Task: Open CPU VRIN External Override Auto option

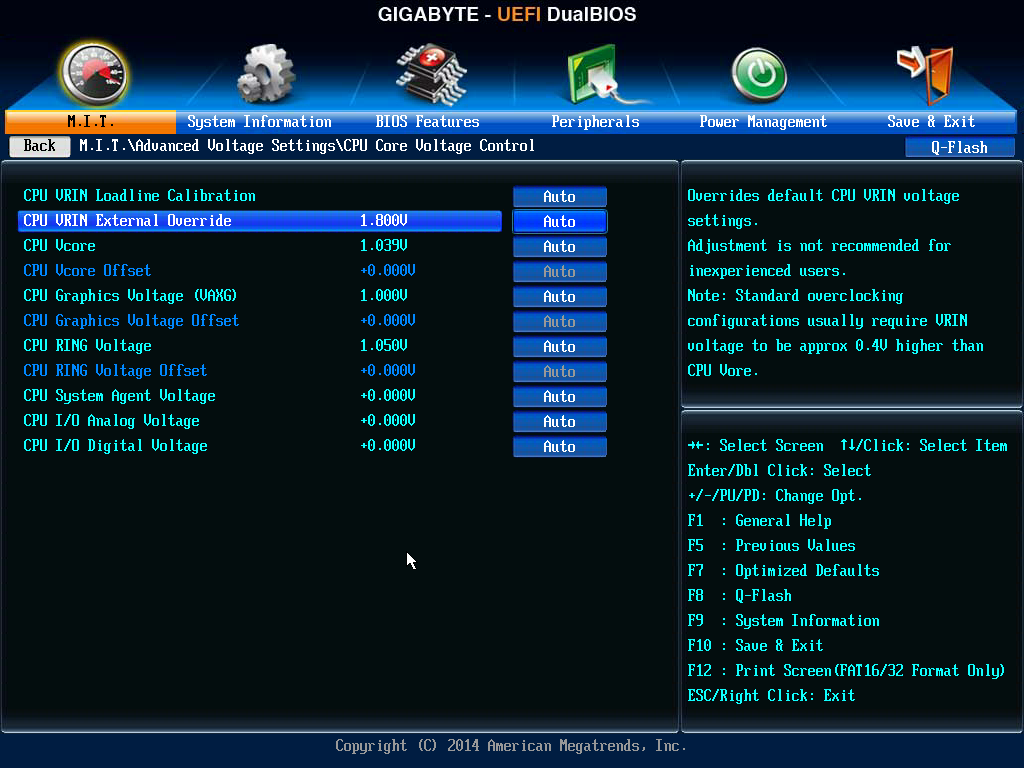Action: 560,221
